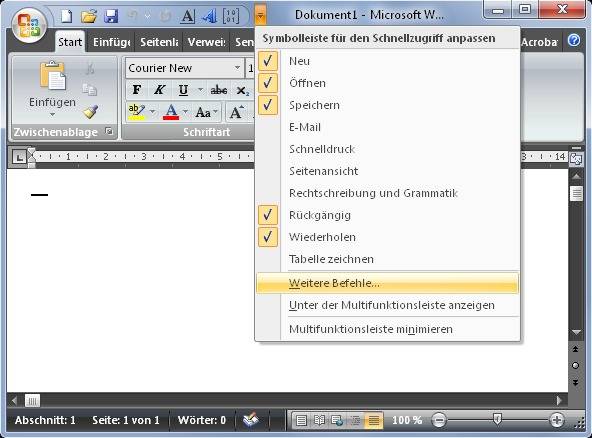Image resolution: width=592 pixels, height=438 pixels.
Task: Click the open folder icon in quick access
Action: tap(89, 16)
